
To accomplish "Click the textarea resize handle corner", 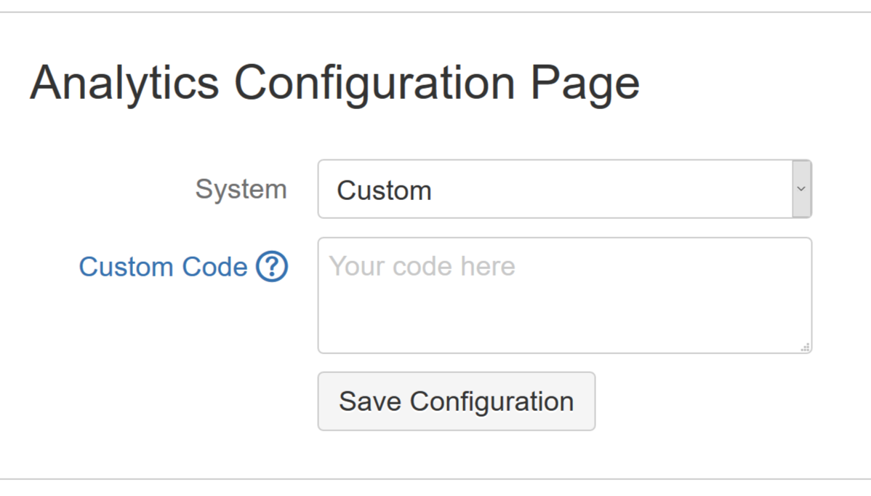I will (x=806, y=347).
